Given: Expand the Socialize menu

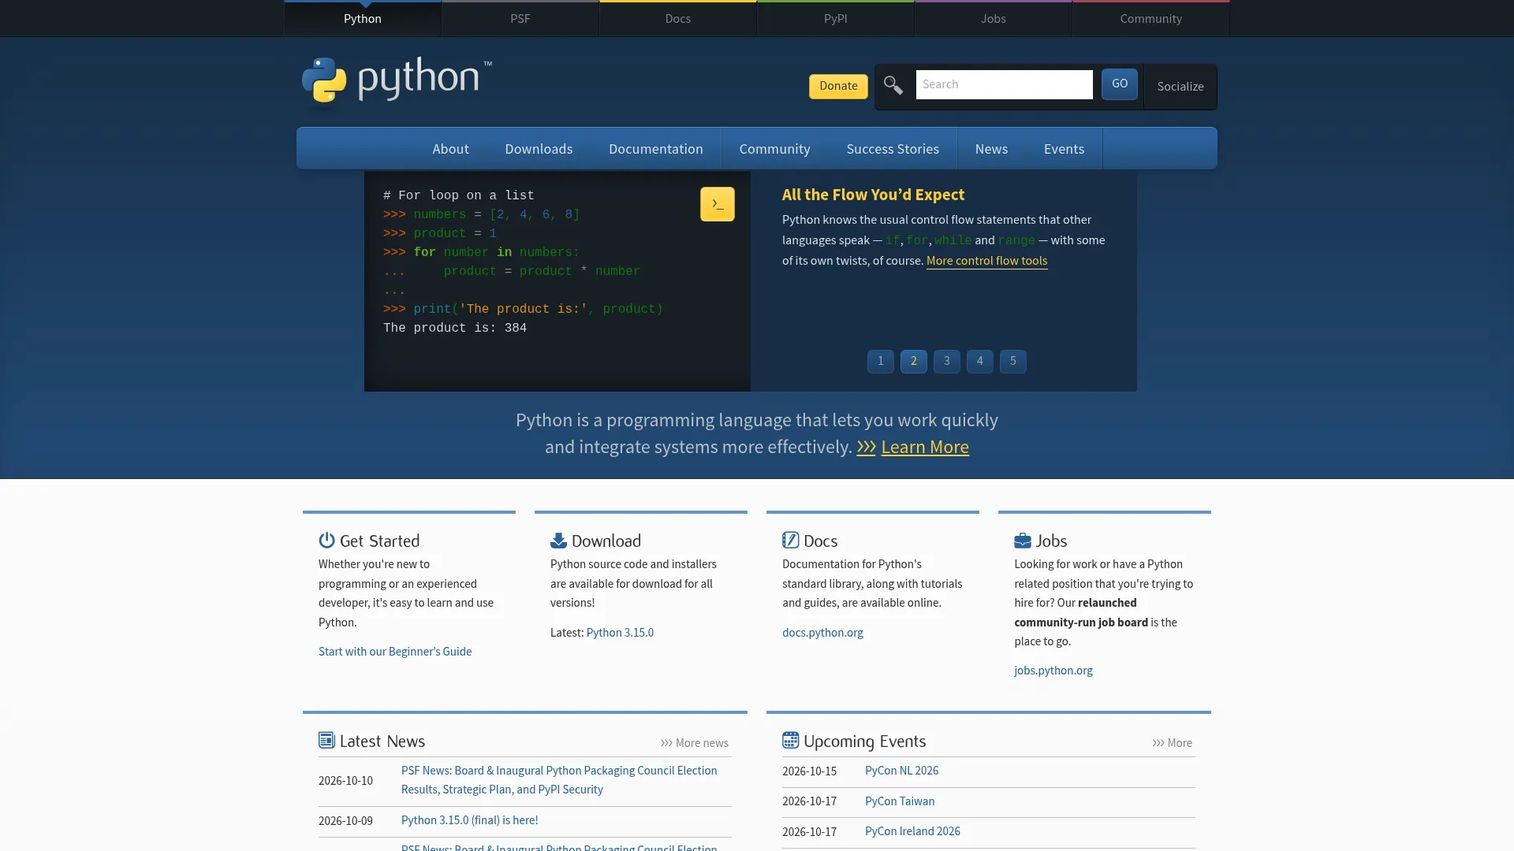Looking at the screenshot, I should click(x=1180, y=87).
